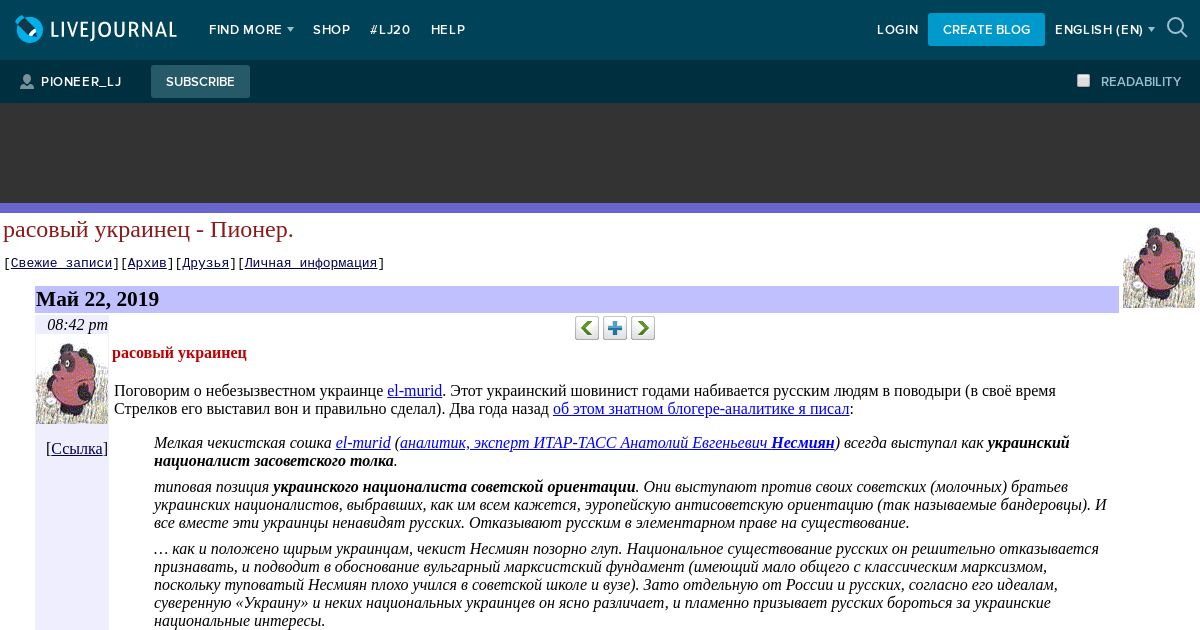Open the first el-murid link in the intro paragraph

pos(414,391)
